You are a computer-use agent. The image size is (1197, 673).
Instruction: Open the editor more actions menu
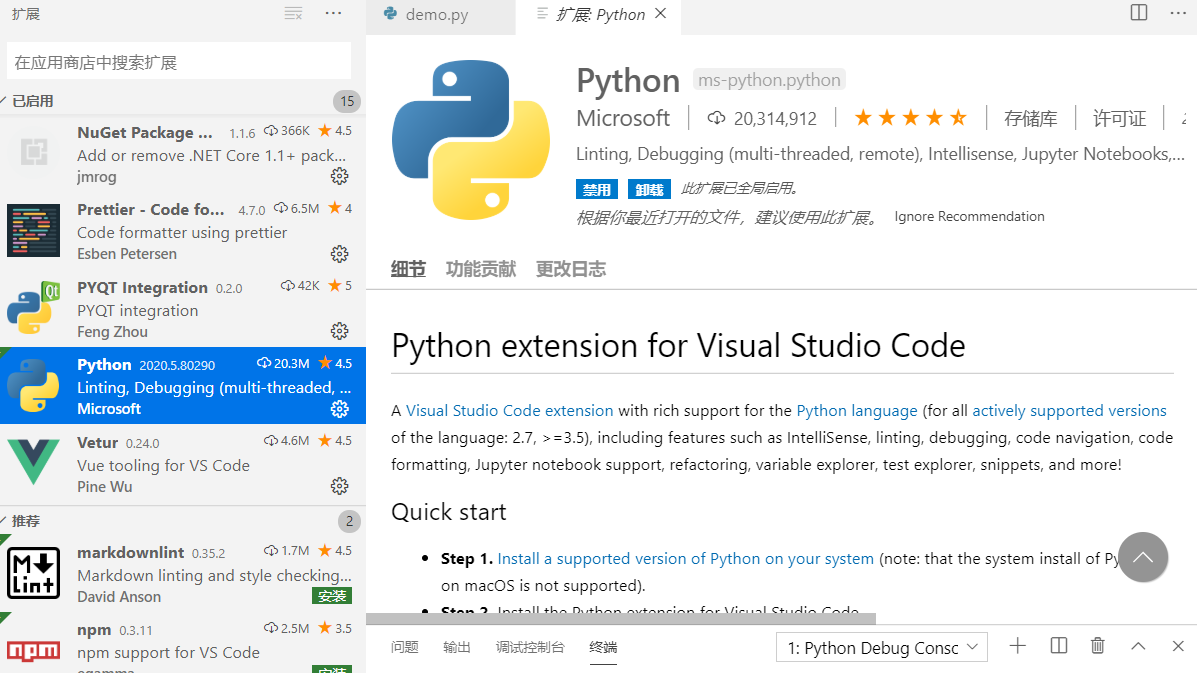[x=1179, y=13]
